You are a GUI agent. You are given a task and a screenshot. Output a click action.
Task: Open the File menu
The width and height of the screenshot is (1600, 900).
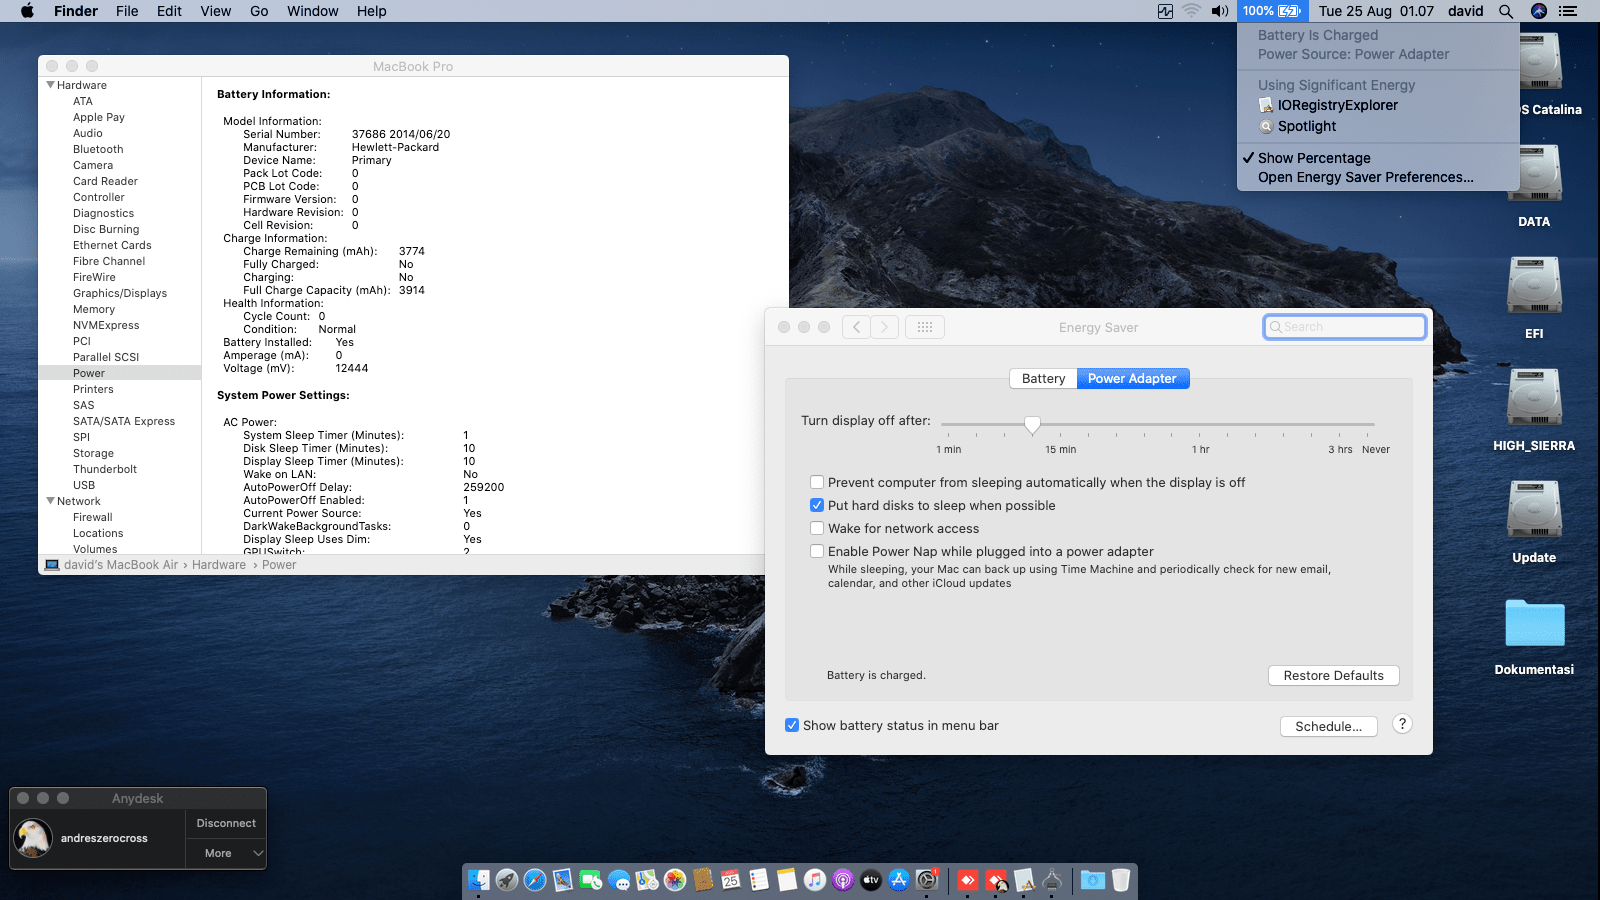pos(127,11)
